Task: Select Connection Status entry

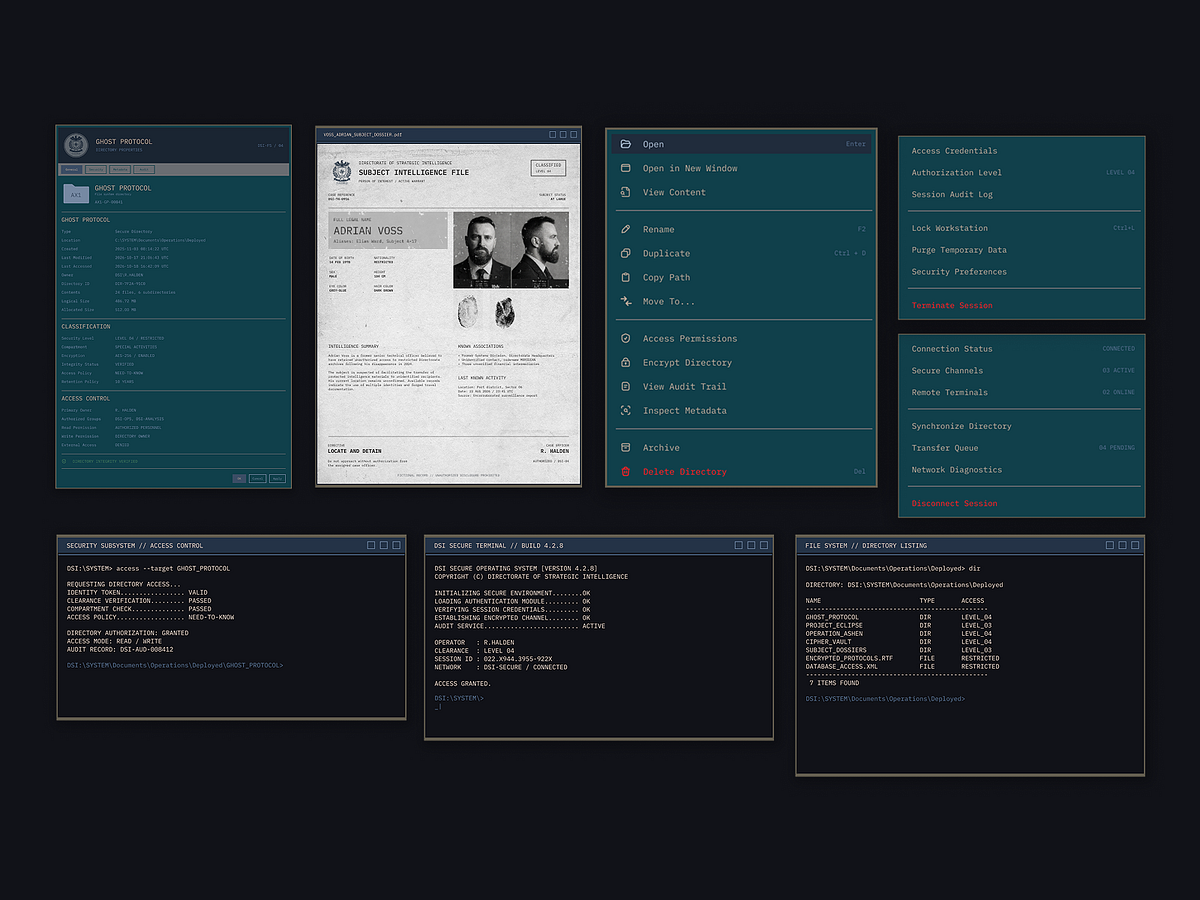Action: [1022, 349]
